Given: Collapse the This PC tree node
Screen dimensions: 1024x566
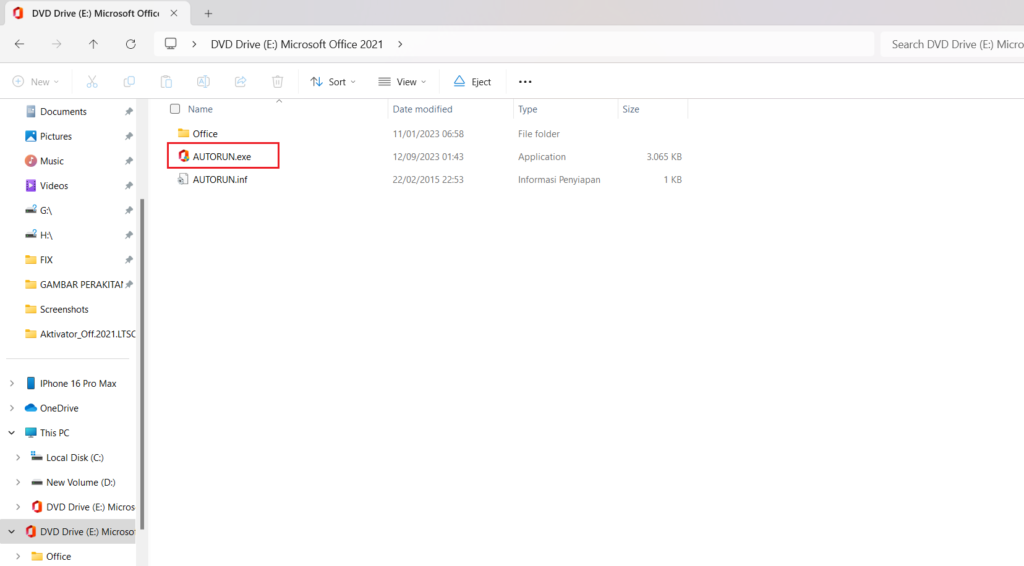Looking at the screenshot, I should click(x=12, y=433).
